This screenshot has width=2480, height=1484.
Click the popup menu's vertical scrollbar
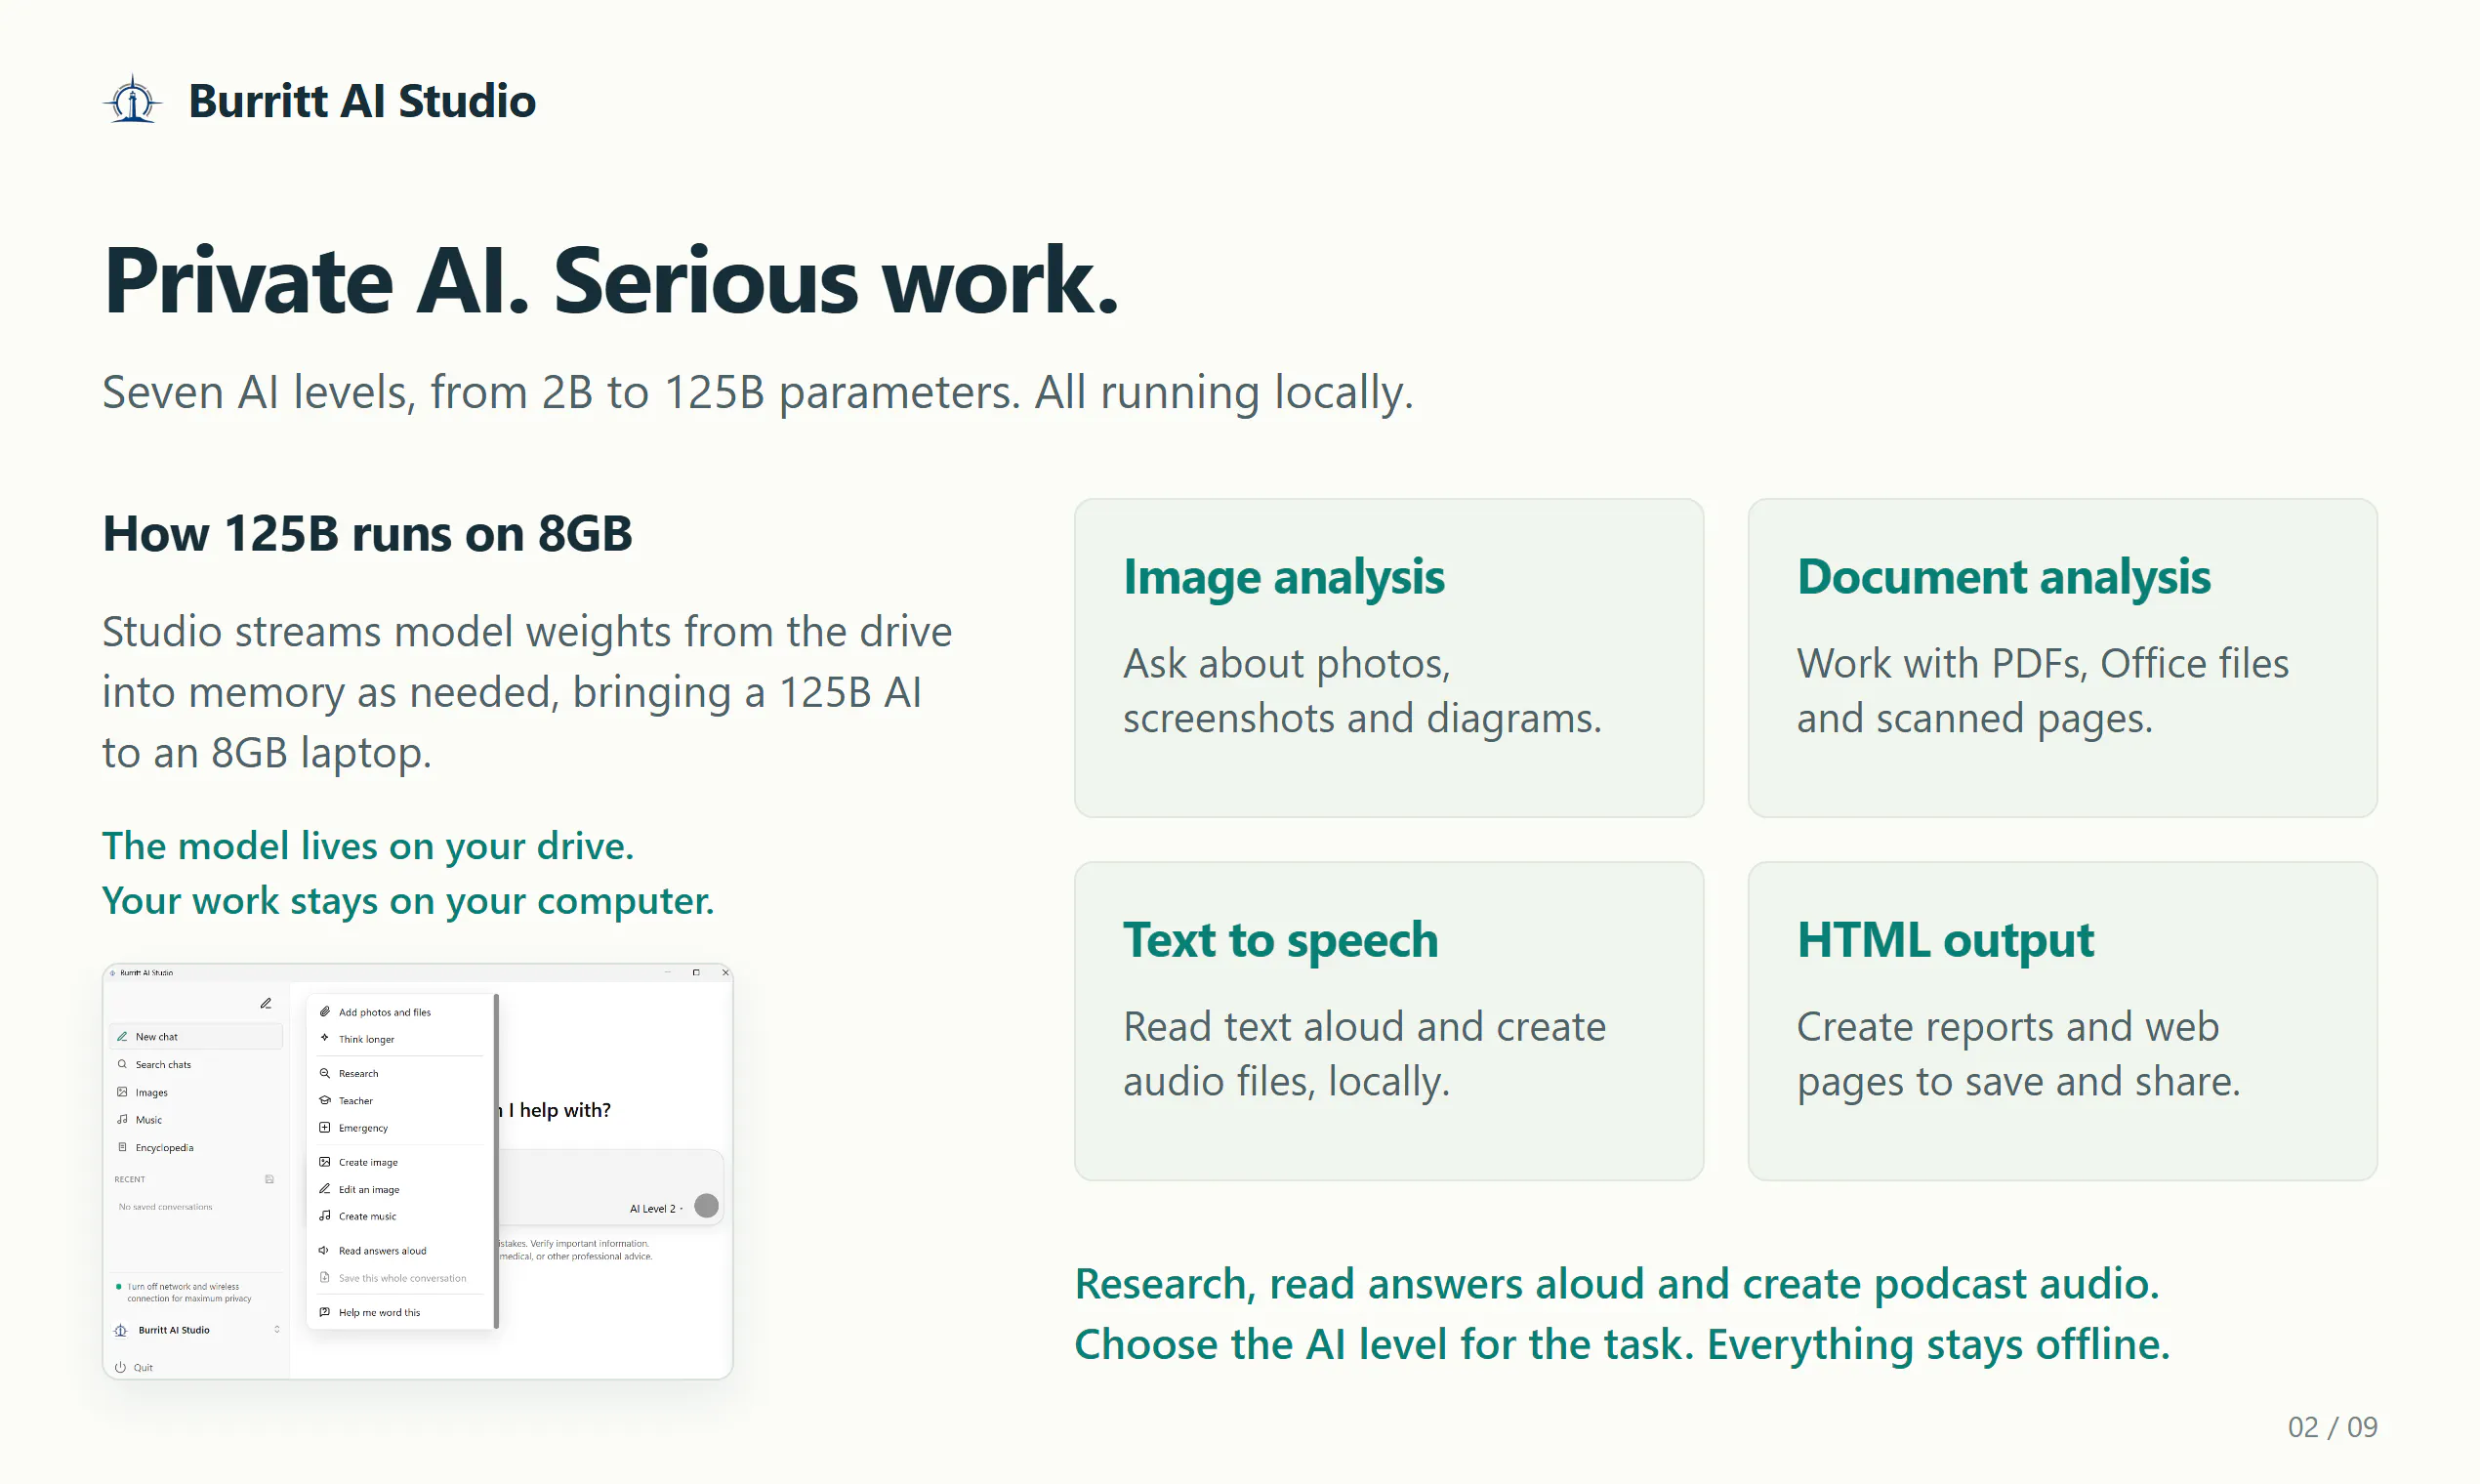(x=496, y=1160)
